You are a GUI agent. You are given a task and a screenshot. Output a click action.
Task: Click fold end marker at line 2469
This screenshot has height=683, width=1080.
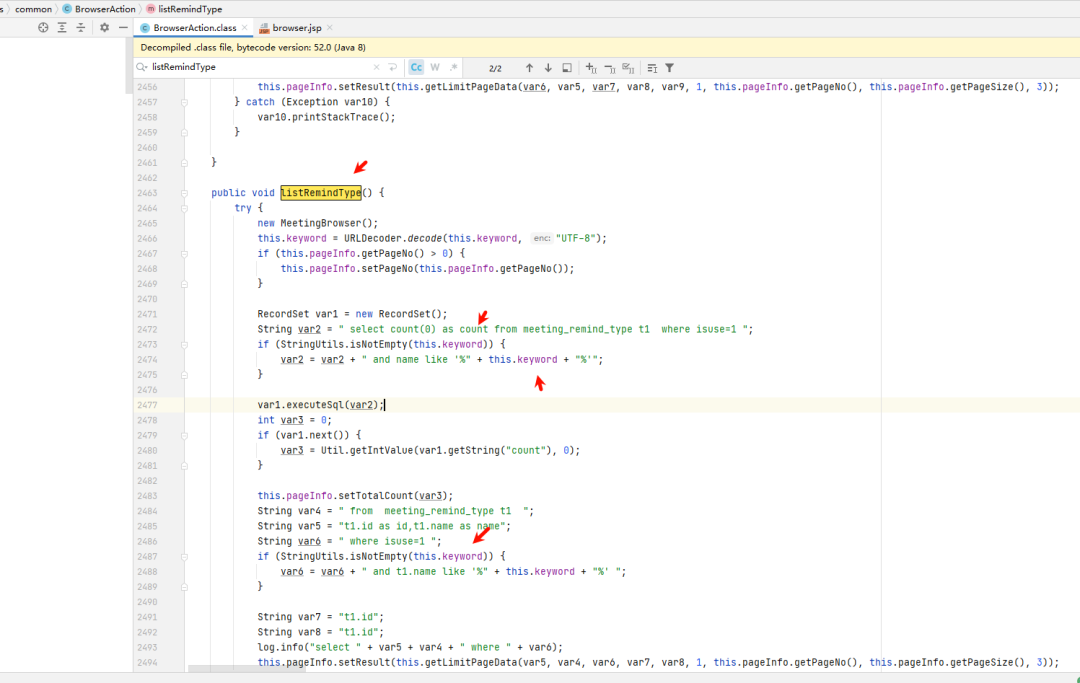click(184, 284)
